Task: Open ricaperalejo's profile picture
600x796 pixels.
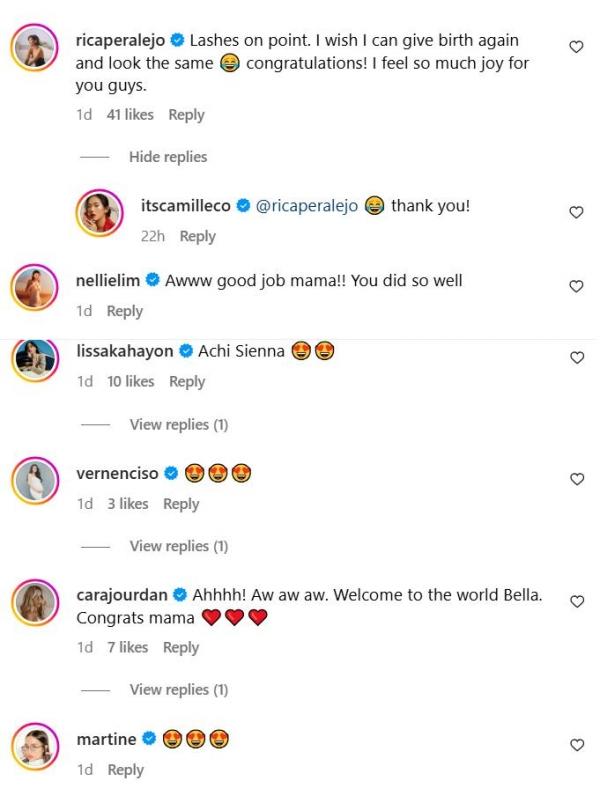Action: (x=38, y=47)
